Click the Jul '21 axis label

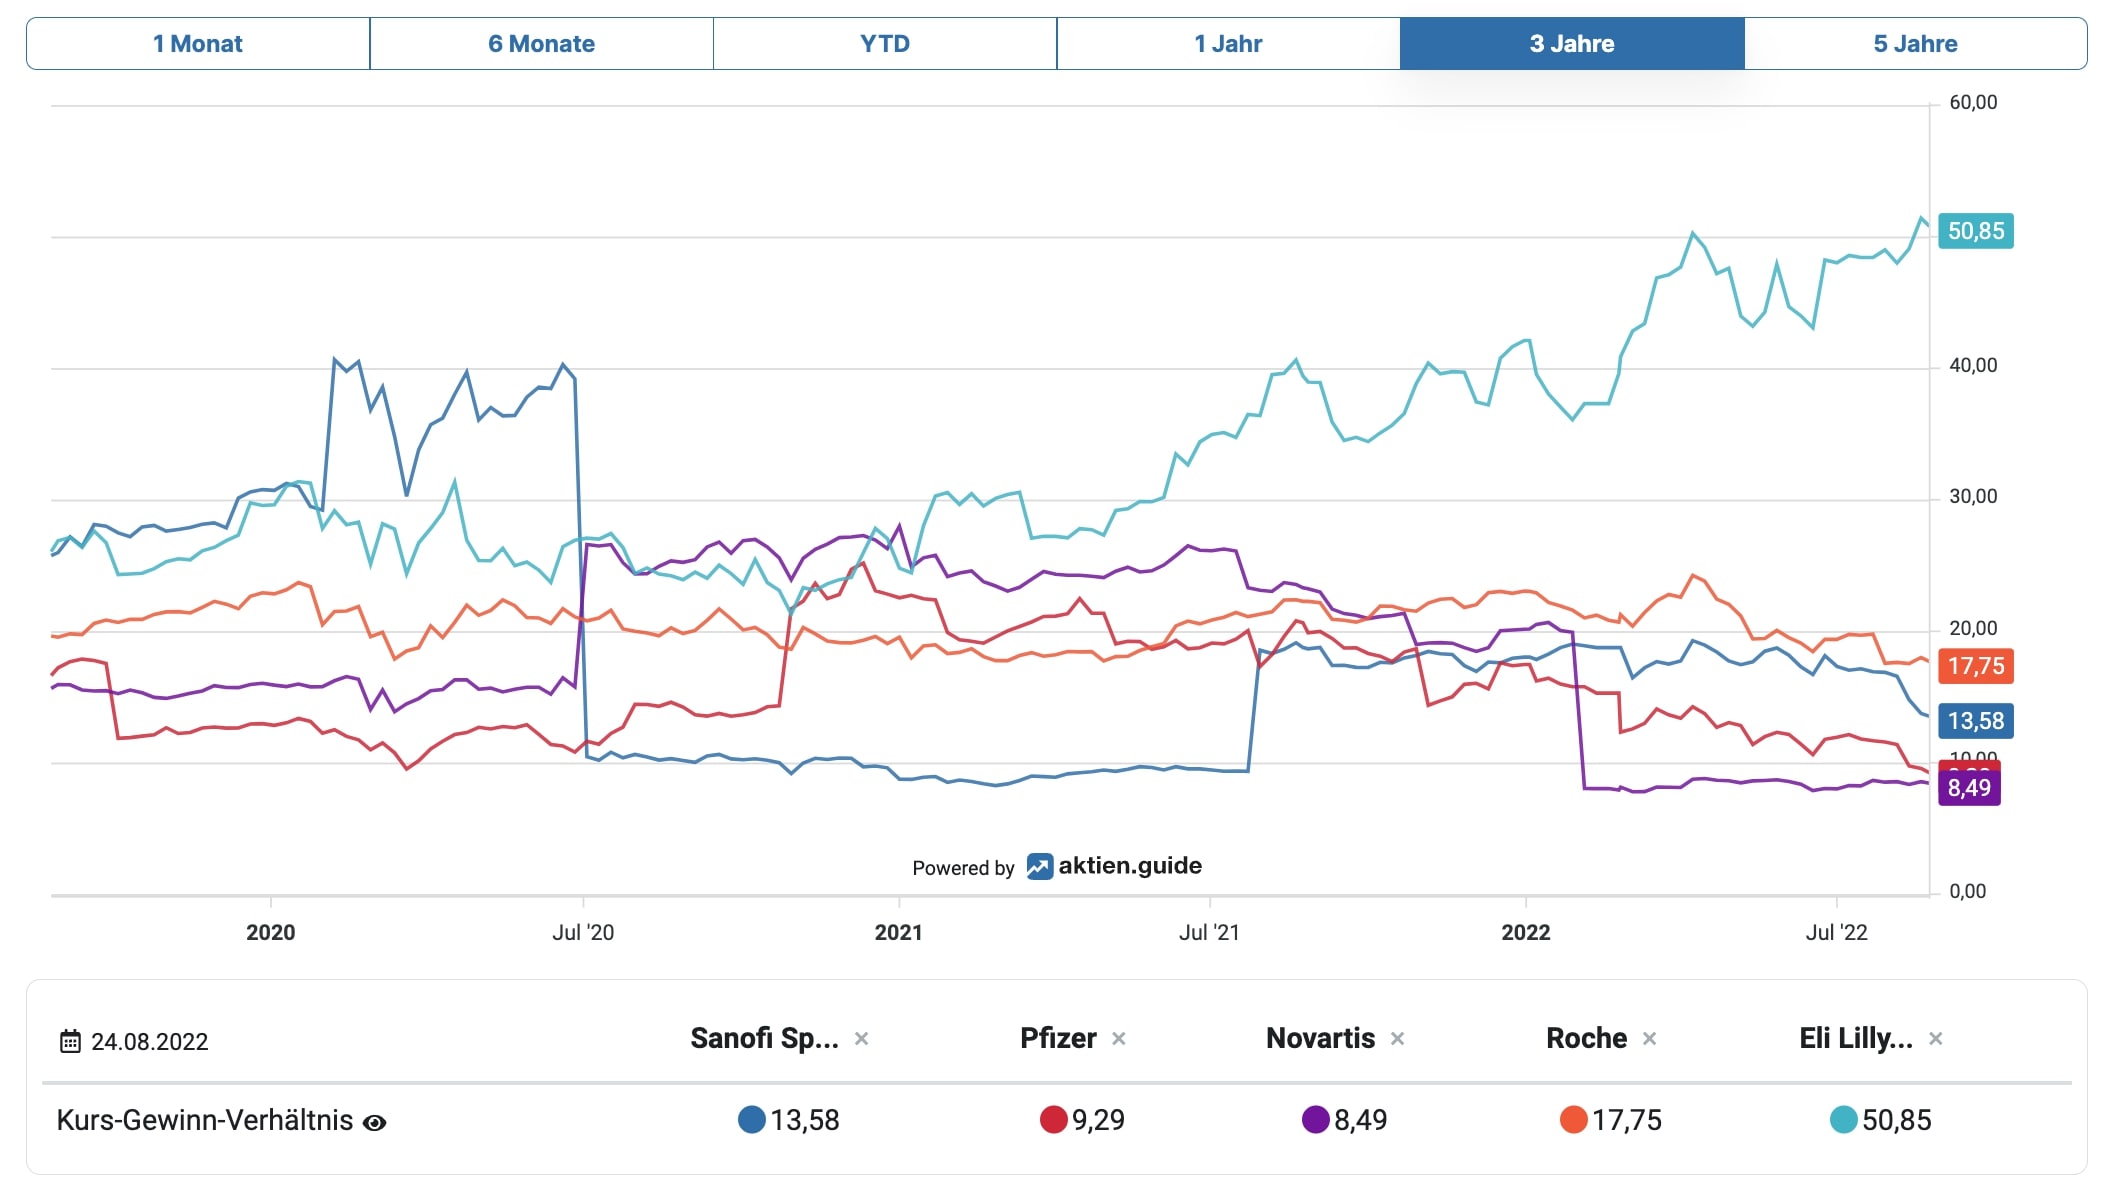point(1209,933)
